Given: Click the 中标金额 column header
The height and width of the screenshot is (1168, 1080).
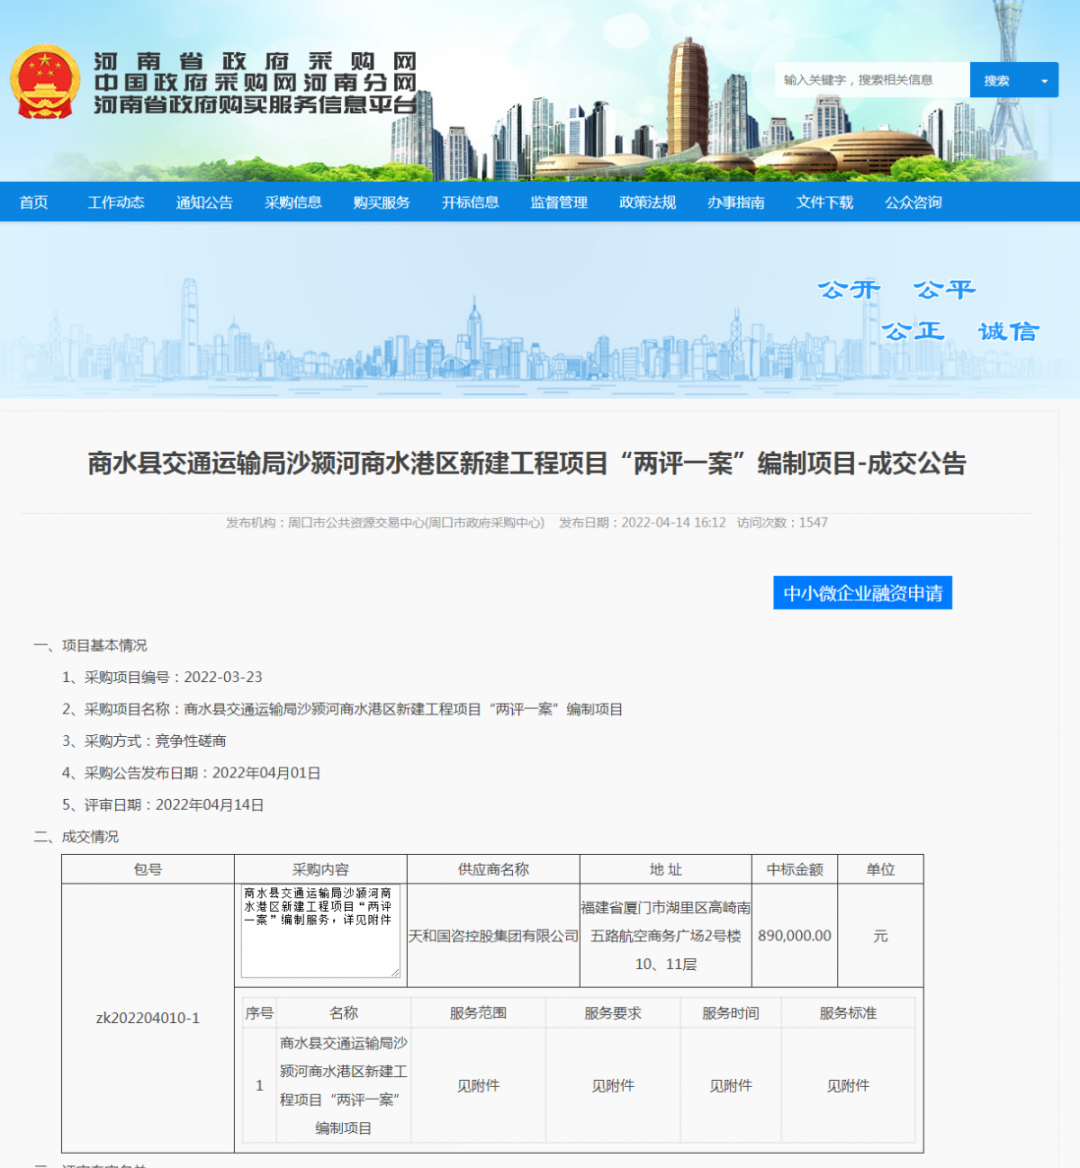Looking at the screenshot, I should [795, 869].
